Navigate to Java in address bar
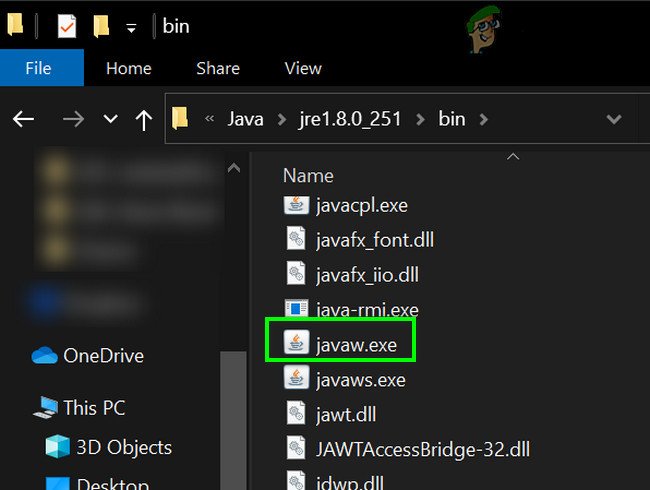 [245, 119]
